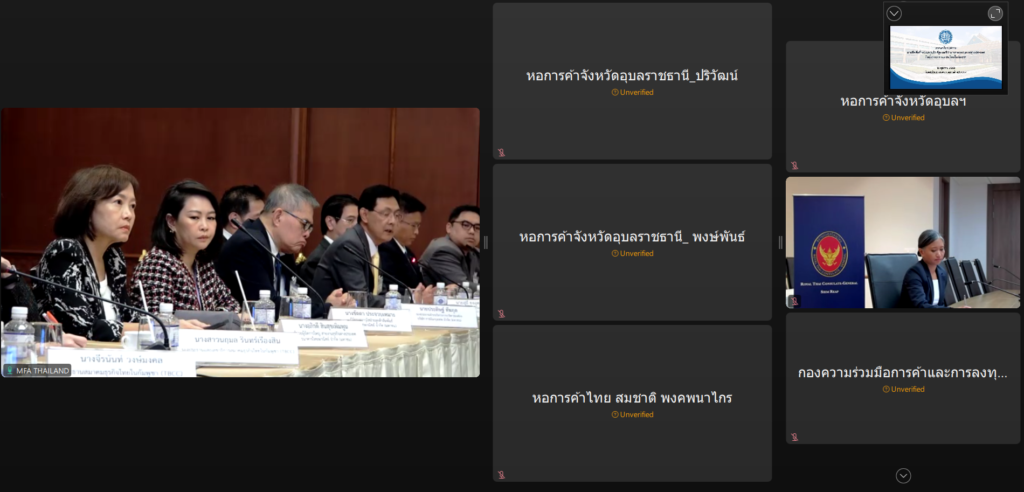Image resolution: width=1024 pixels, height=492 pixels.
Task: Select the Royal Thai Consulate-General video tile
Action: point(903,242)
